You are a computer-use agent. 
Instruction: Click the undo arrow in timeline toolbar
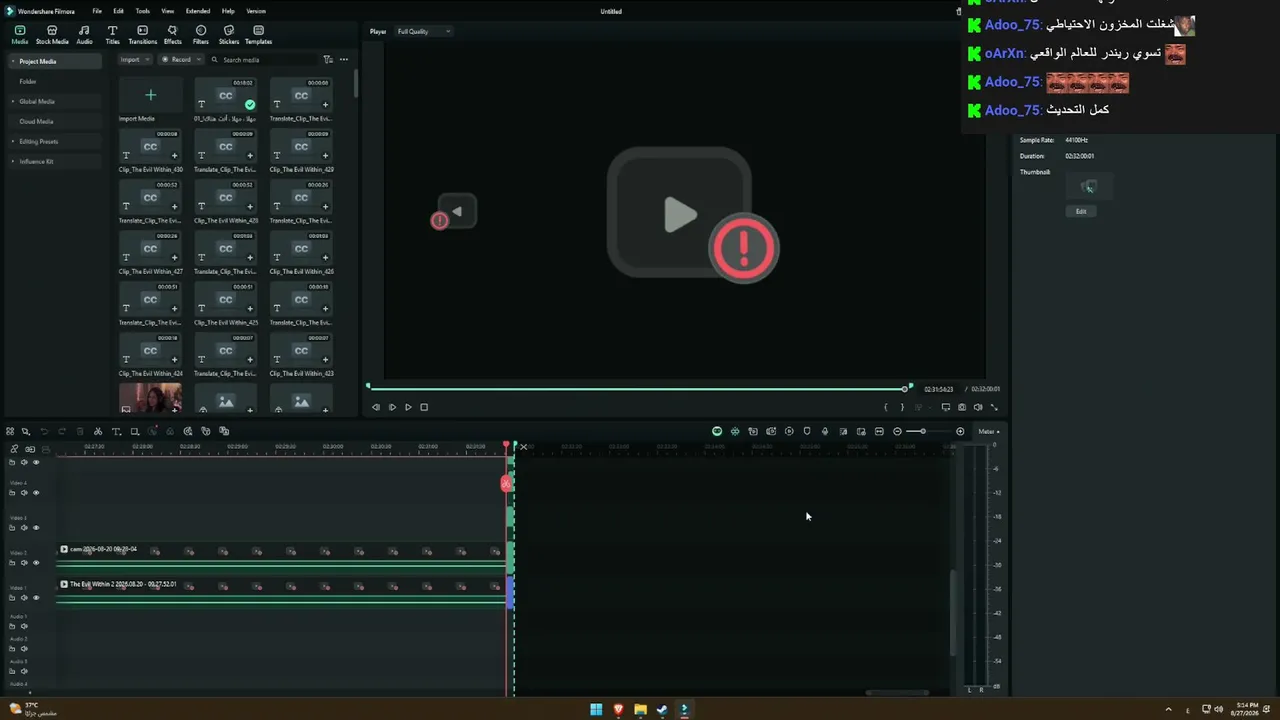[x=44, y=432]
